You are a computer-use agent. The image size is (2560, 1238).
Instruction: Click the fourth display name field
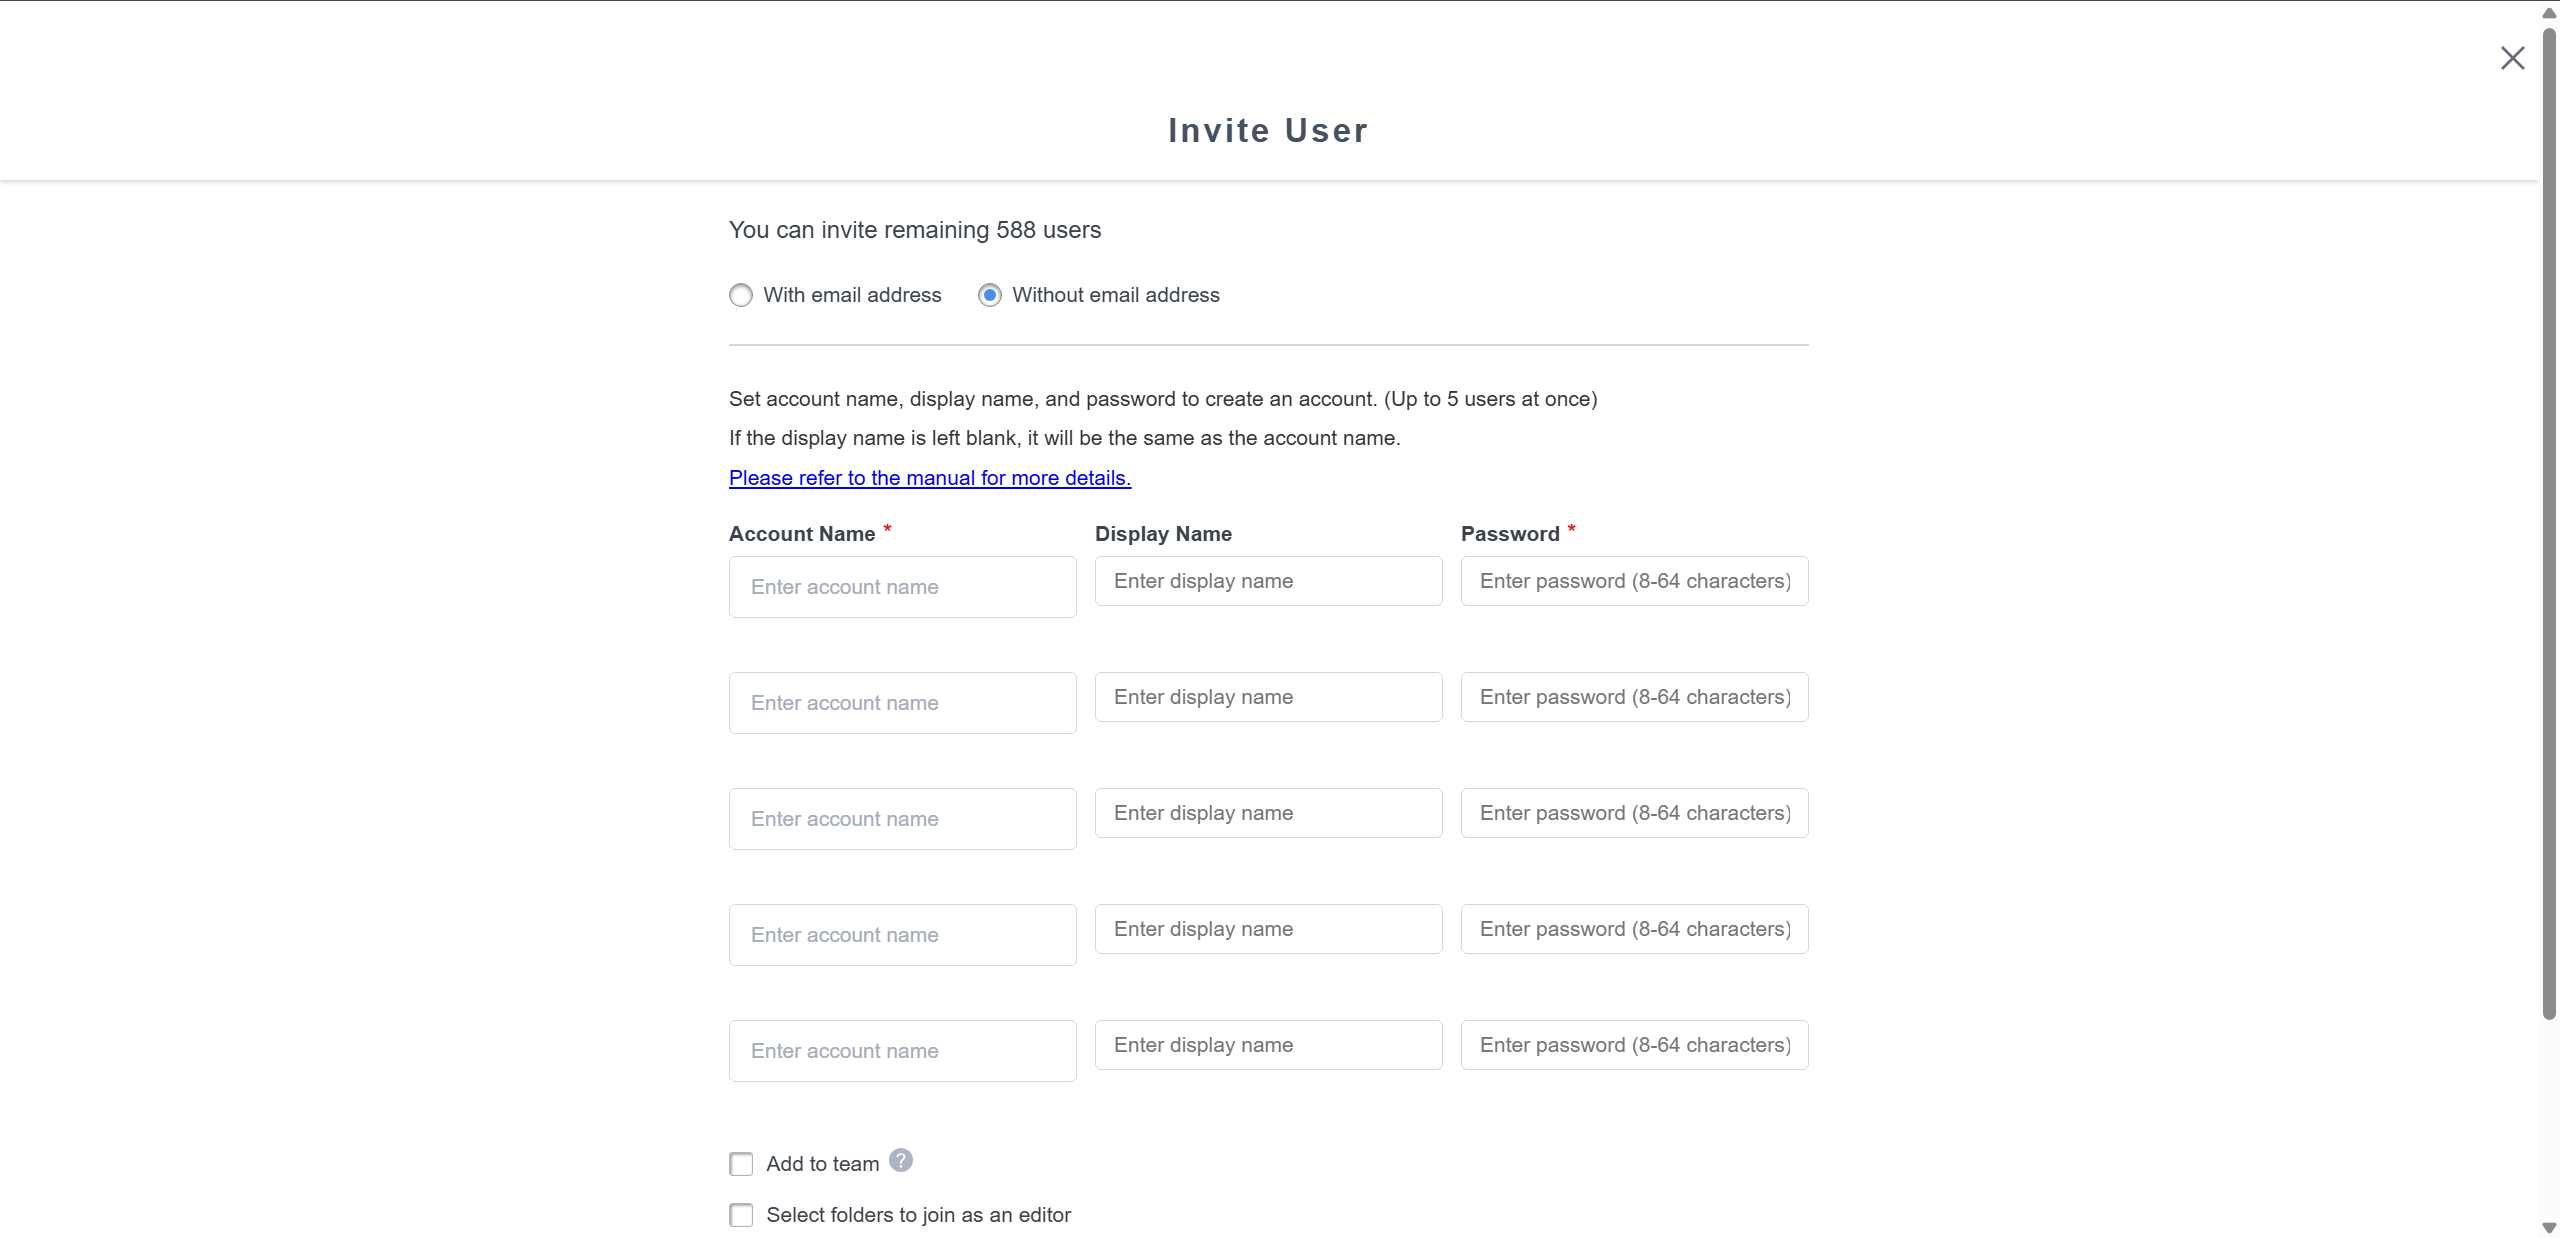[1268, 929]
